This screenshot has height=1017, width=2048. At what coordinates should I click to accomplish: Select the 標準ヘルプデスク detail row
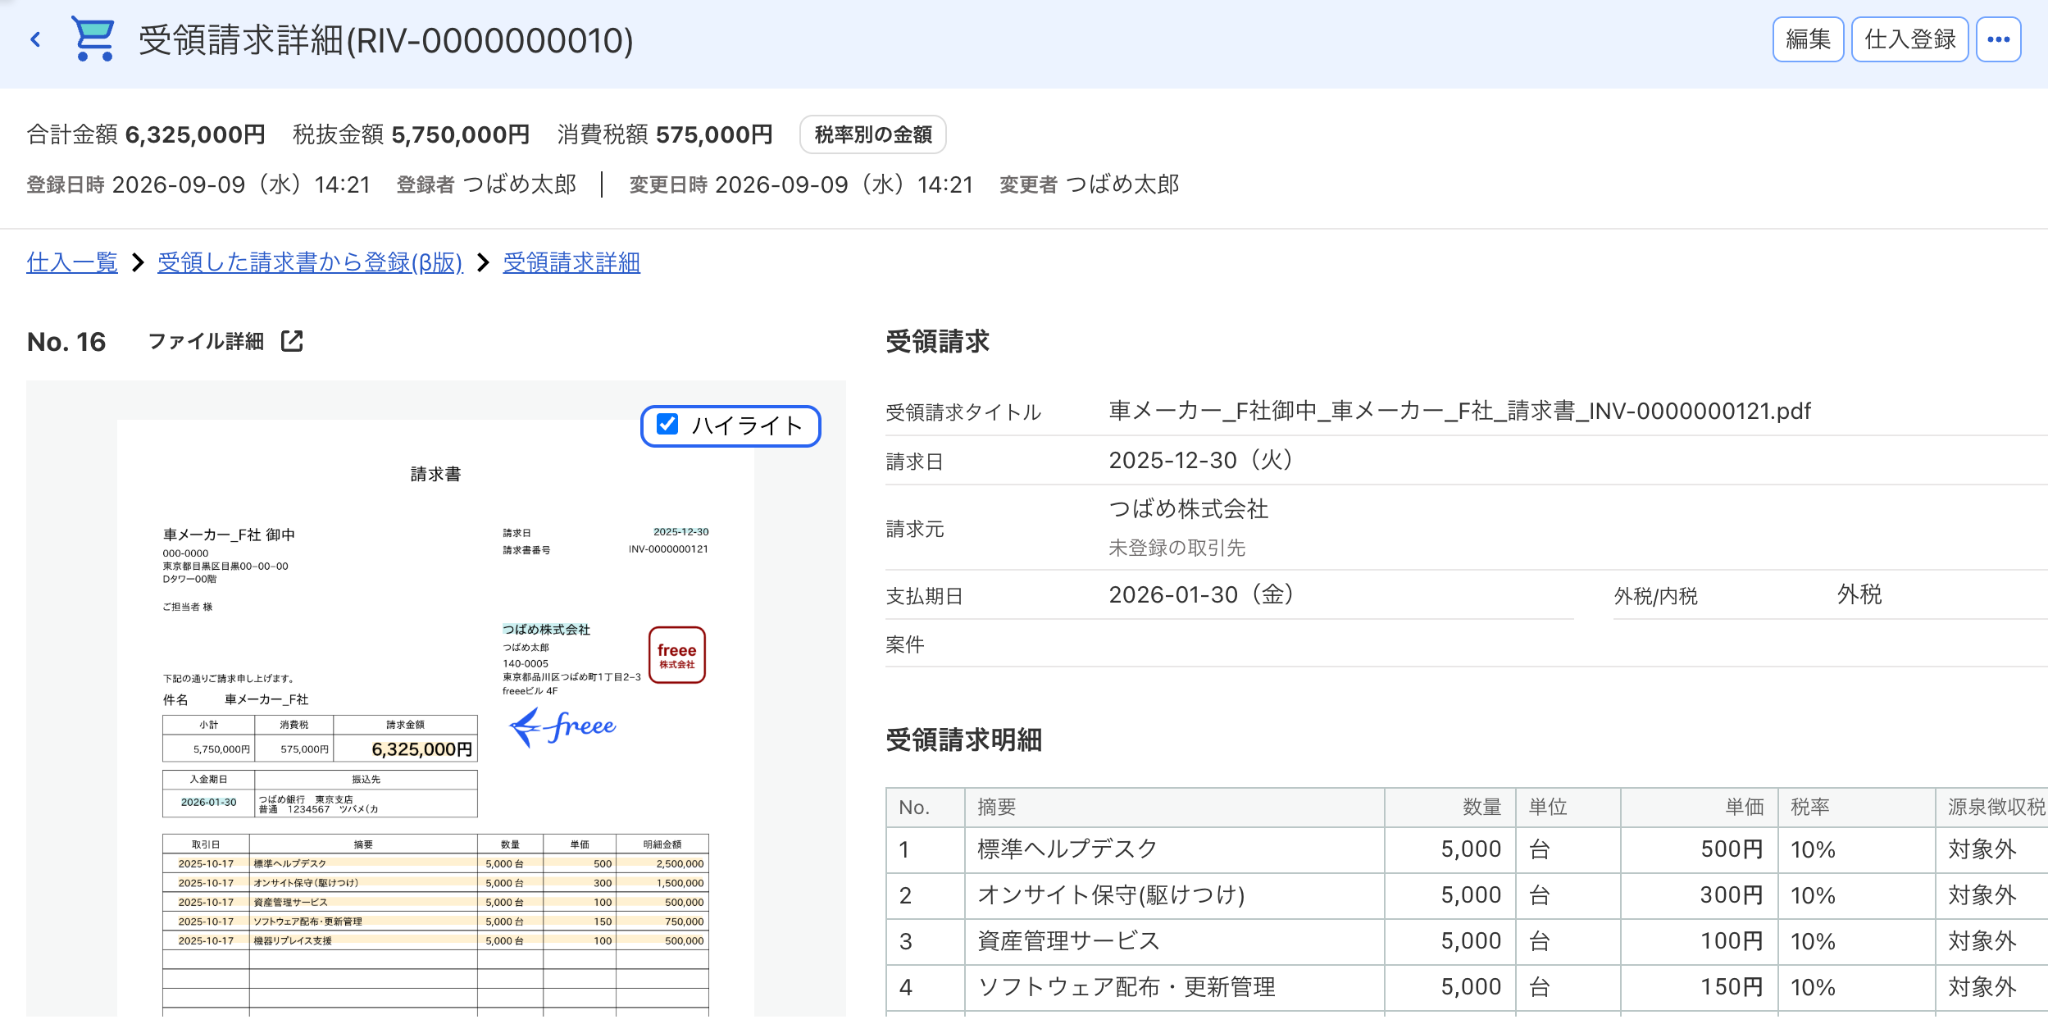(x=1466, y=850)
